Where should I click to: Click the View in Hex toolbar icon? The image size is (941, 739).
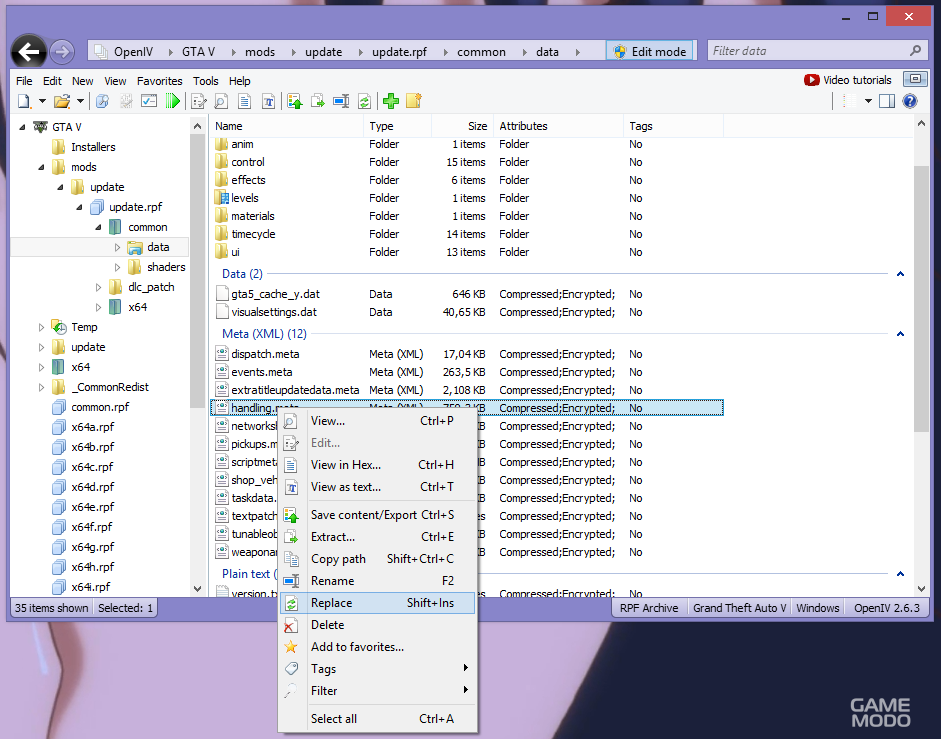244,101
